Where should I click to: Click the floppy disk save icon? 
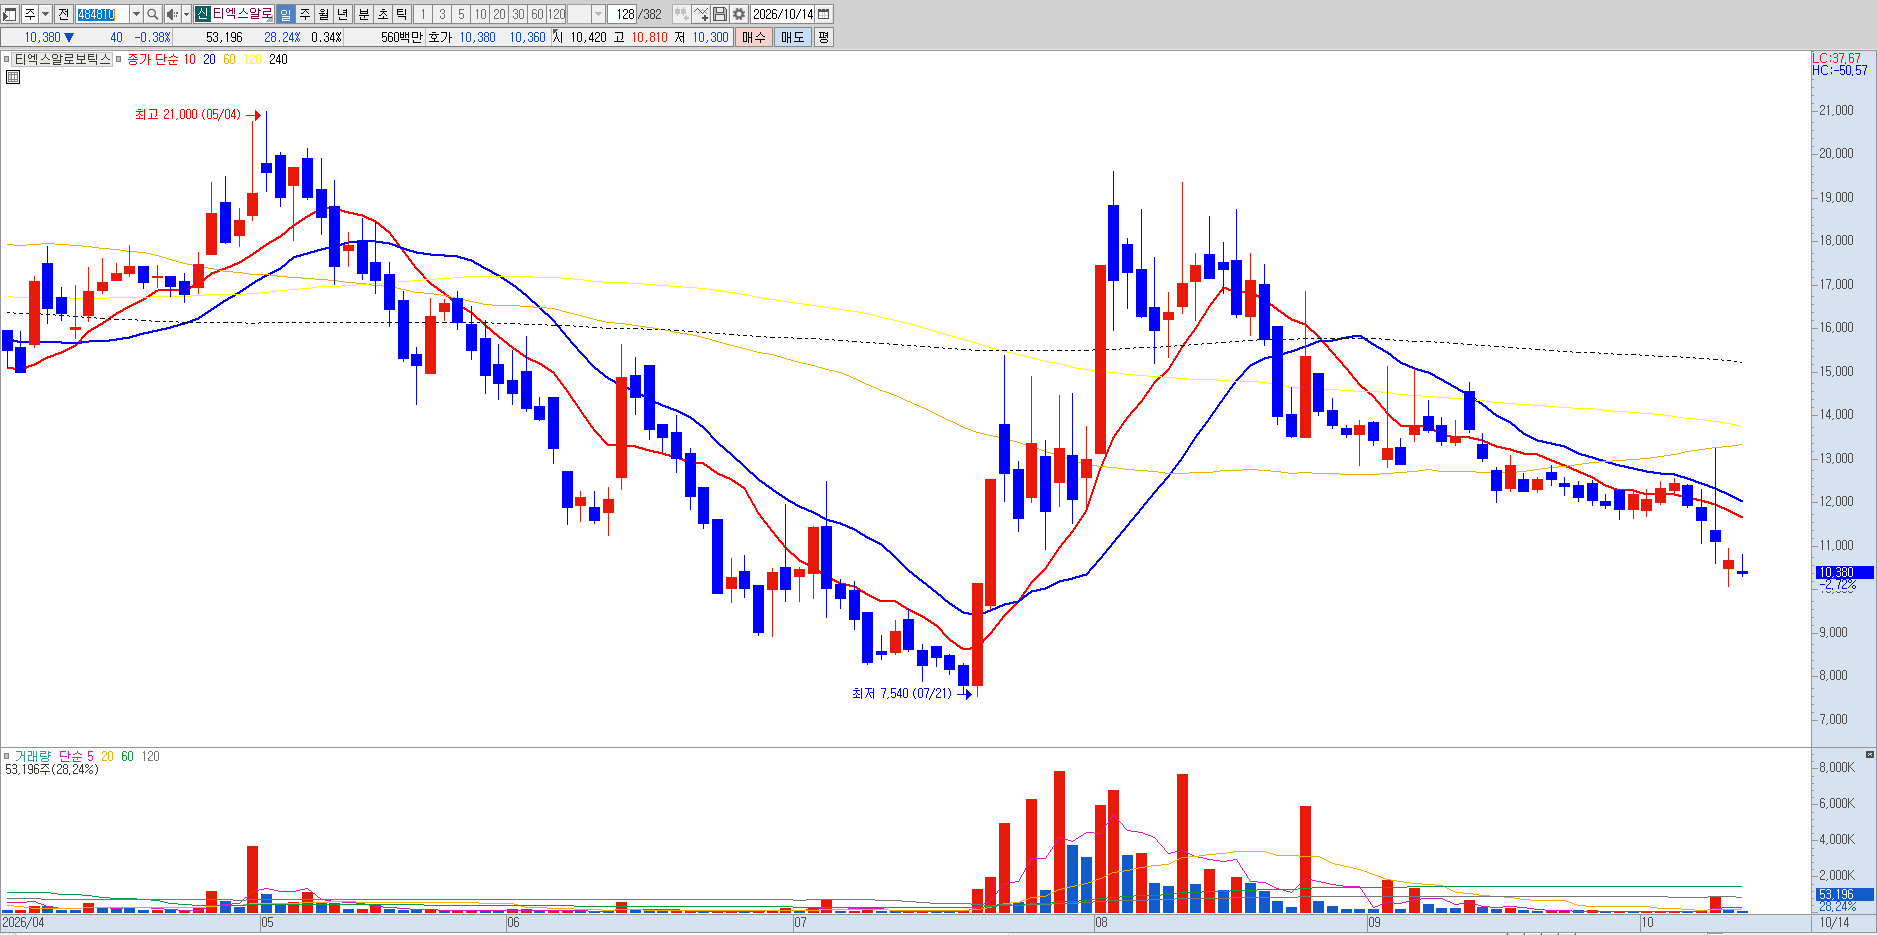pyautogui.click(x=720, y=14)
